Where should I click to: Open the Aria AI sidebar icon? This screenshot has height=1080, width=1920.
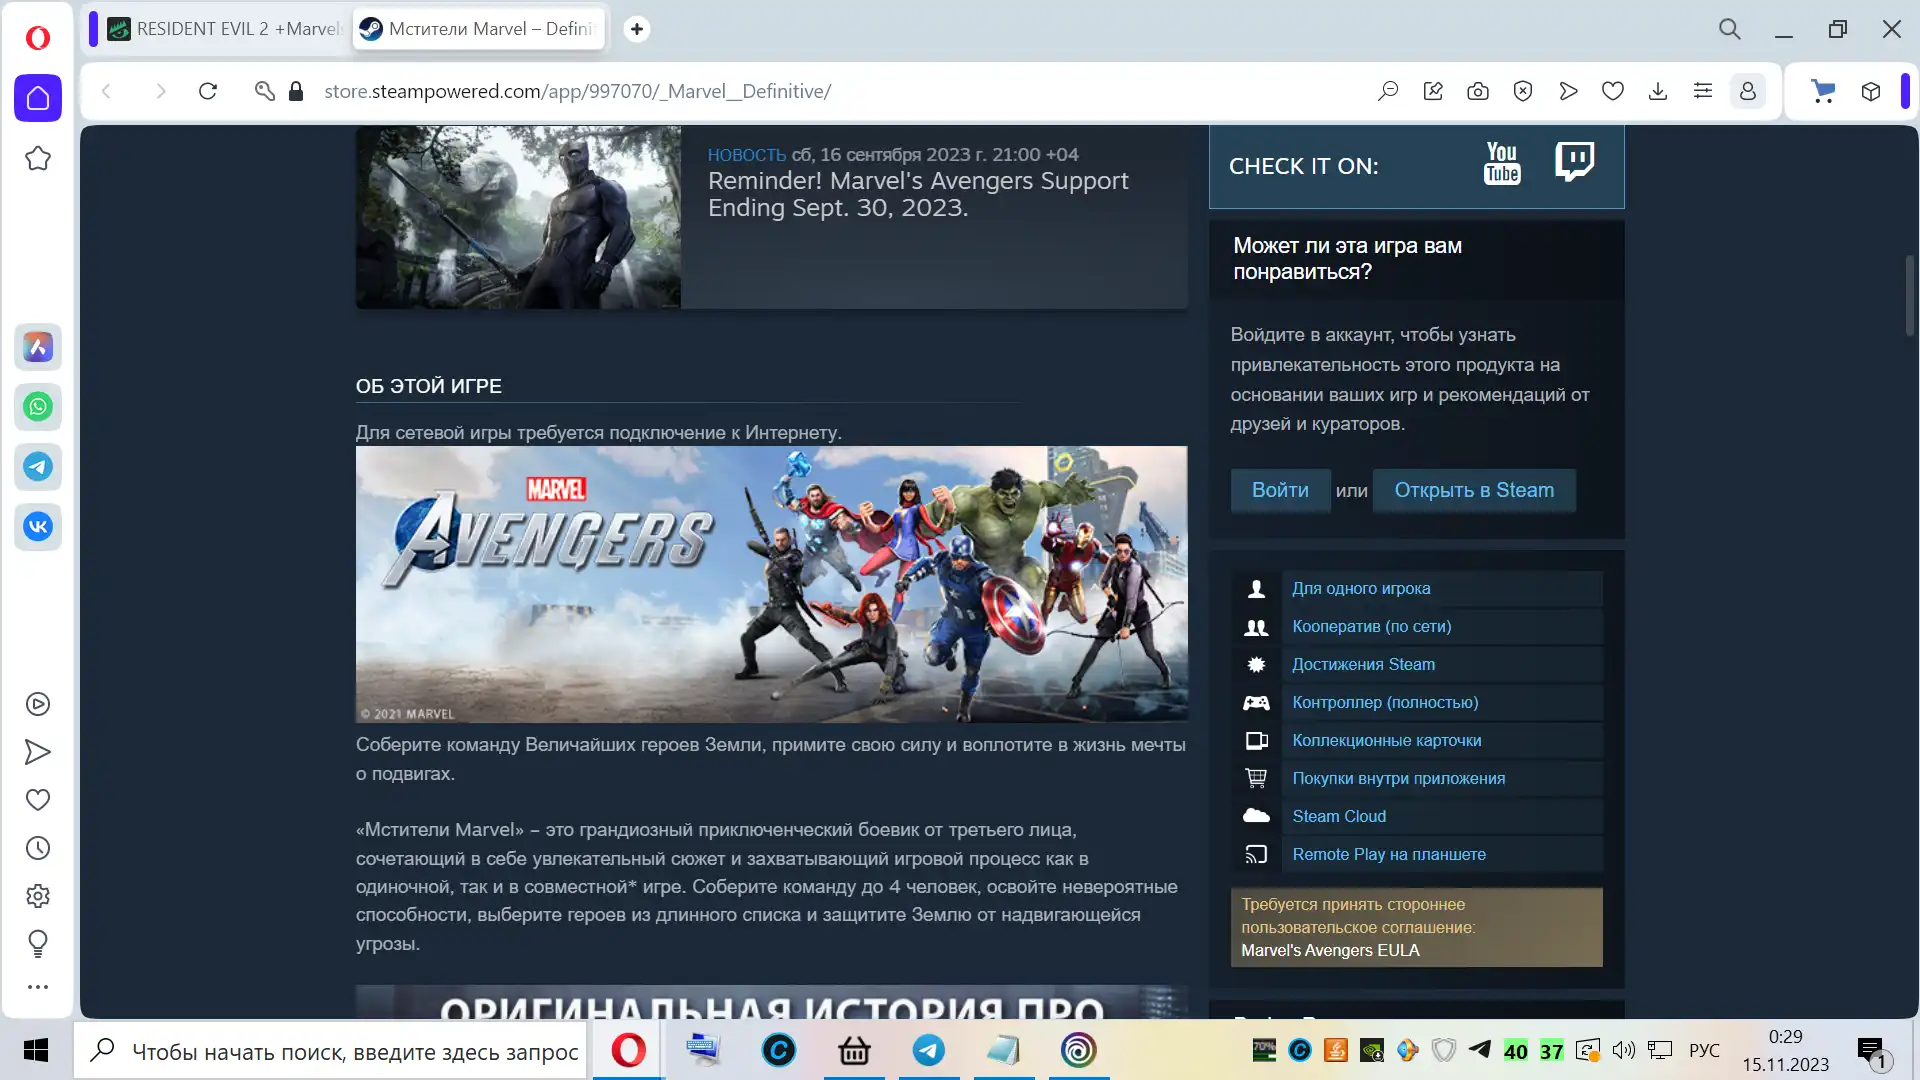[38, 347]
